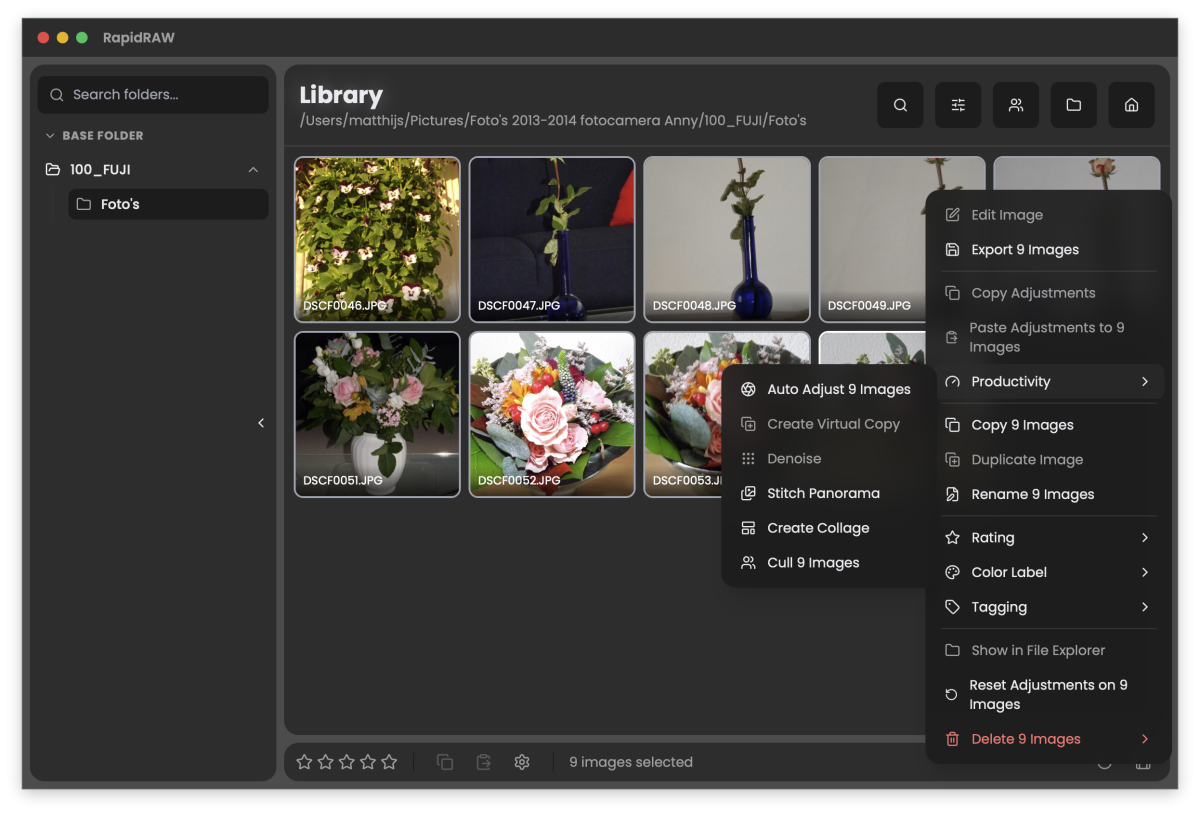1200x815 pixels.
Task: Select thumbnail DSCF0046.JPG
Action: [x=377, y=239]
